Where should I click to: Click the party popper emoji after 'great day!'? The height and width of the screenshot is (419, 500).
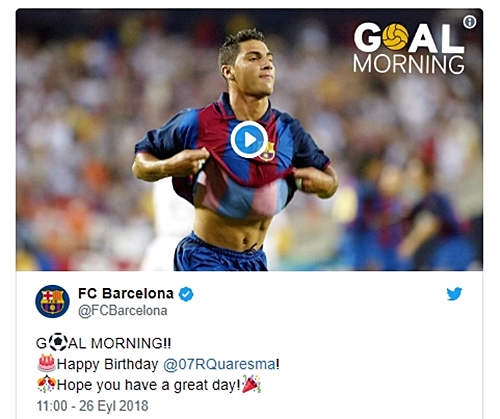pyautogui.click(x=251, y=384)
